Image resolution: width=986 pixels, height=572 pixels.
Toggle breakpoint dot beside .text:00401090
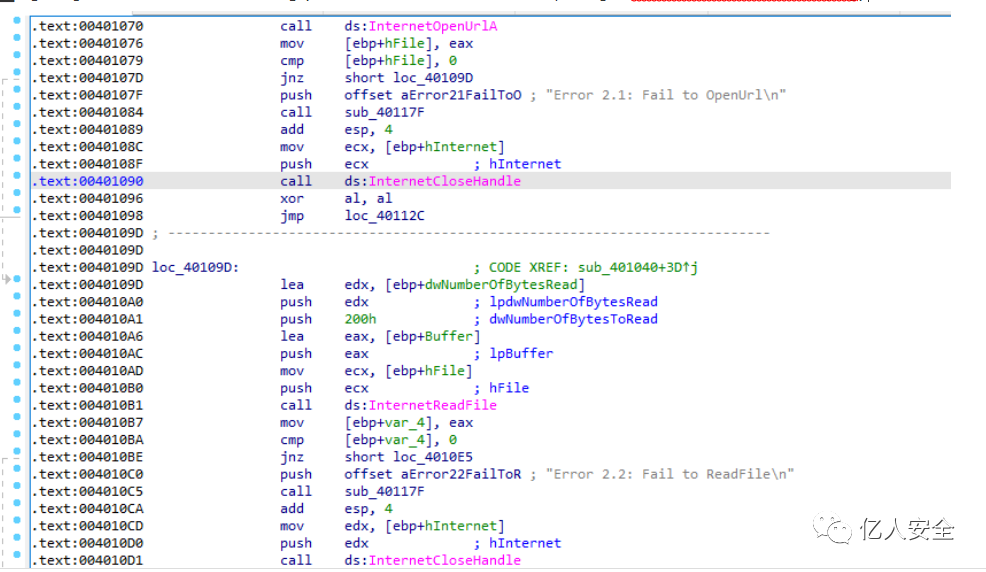point(17,175)
